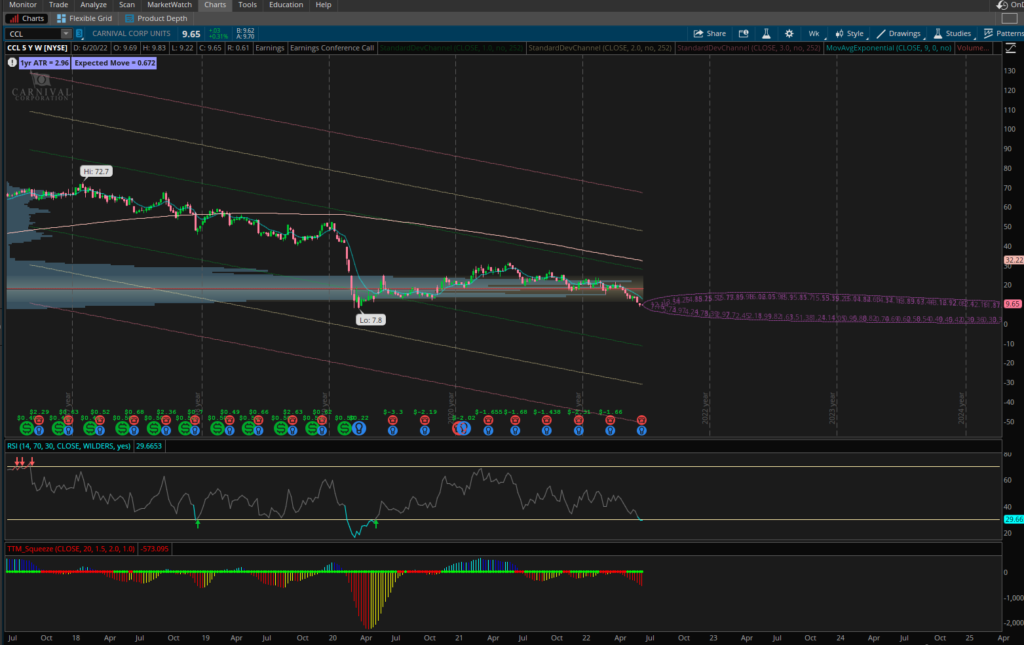The image size is (1024, 645).
Task: Expand the symbol dropdown next to CCL
Action: [64, 32]
